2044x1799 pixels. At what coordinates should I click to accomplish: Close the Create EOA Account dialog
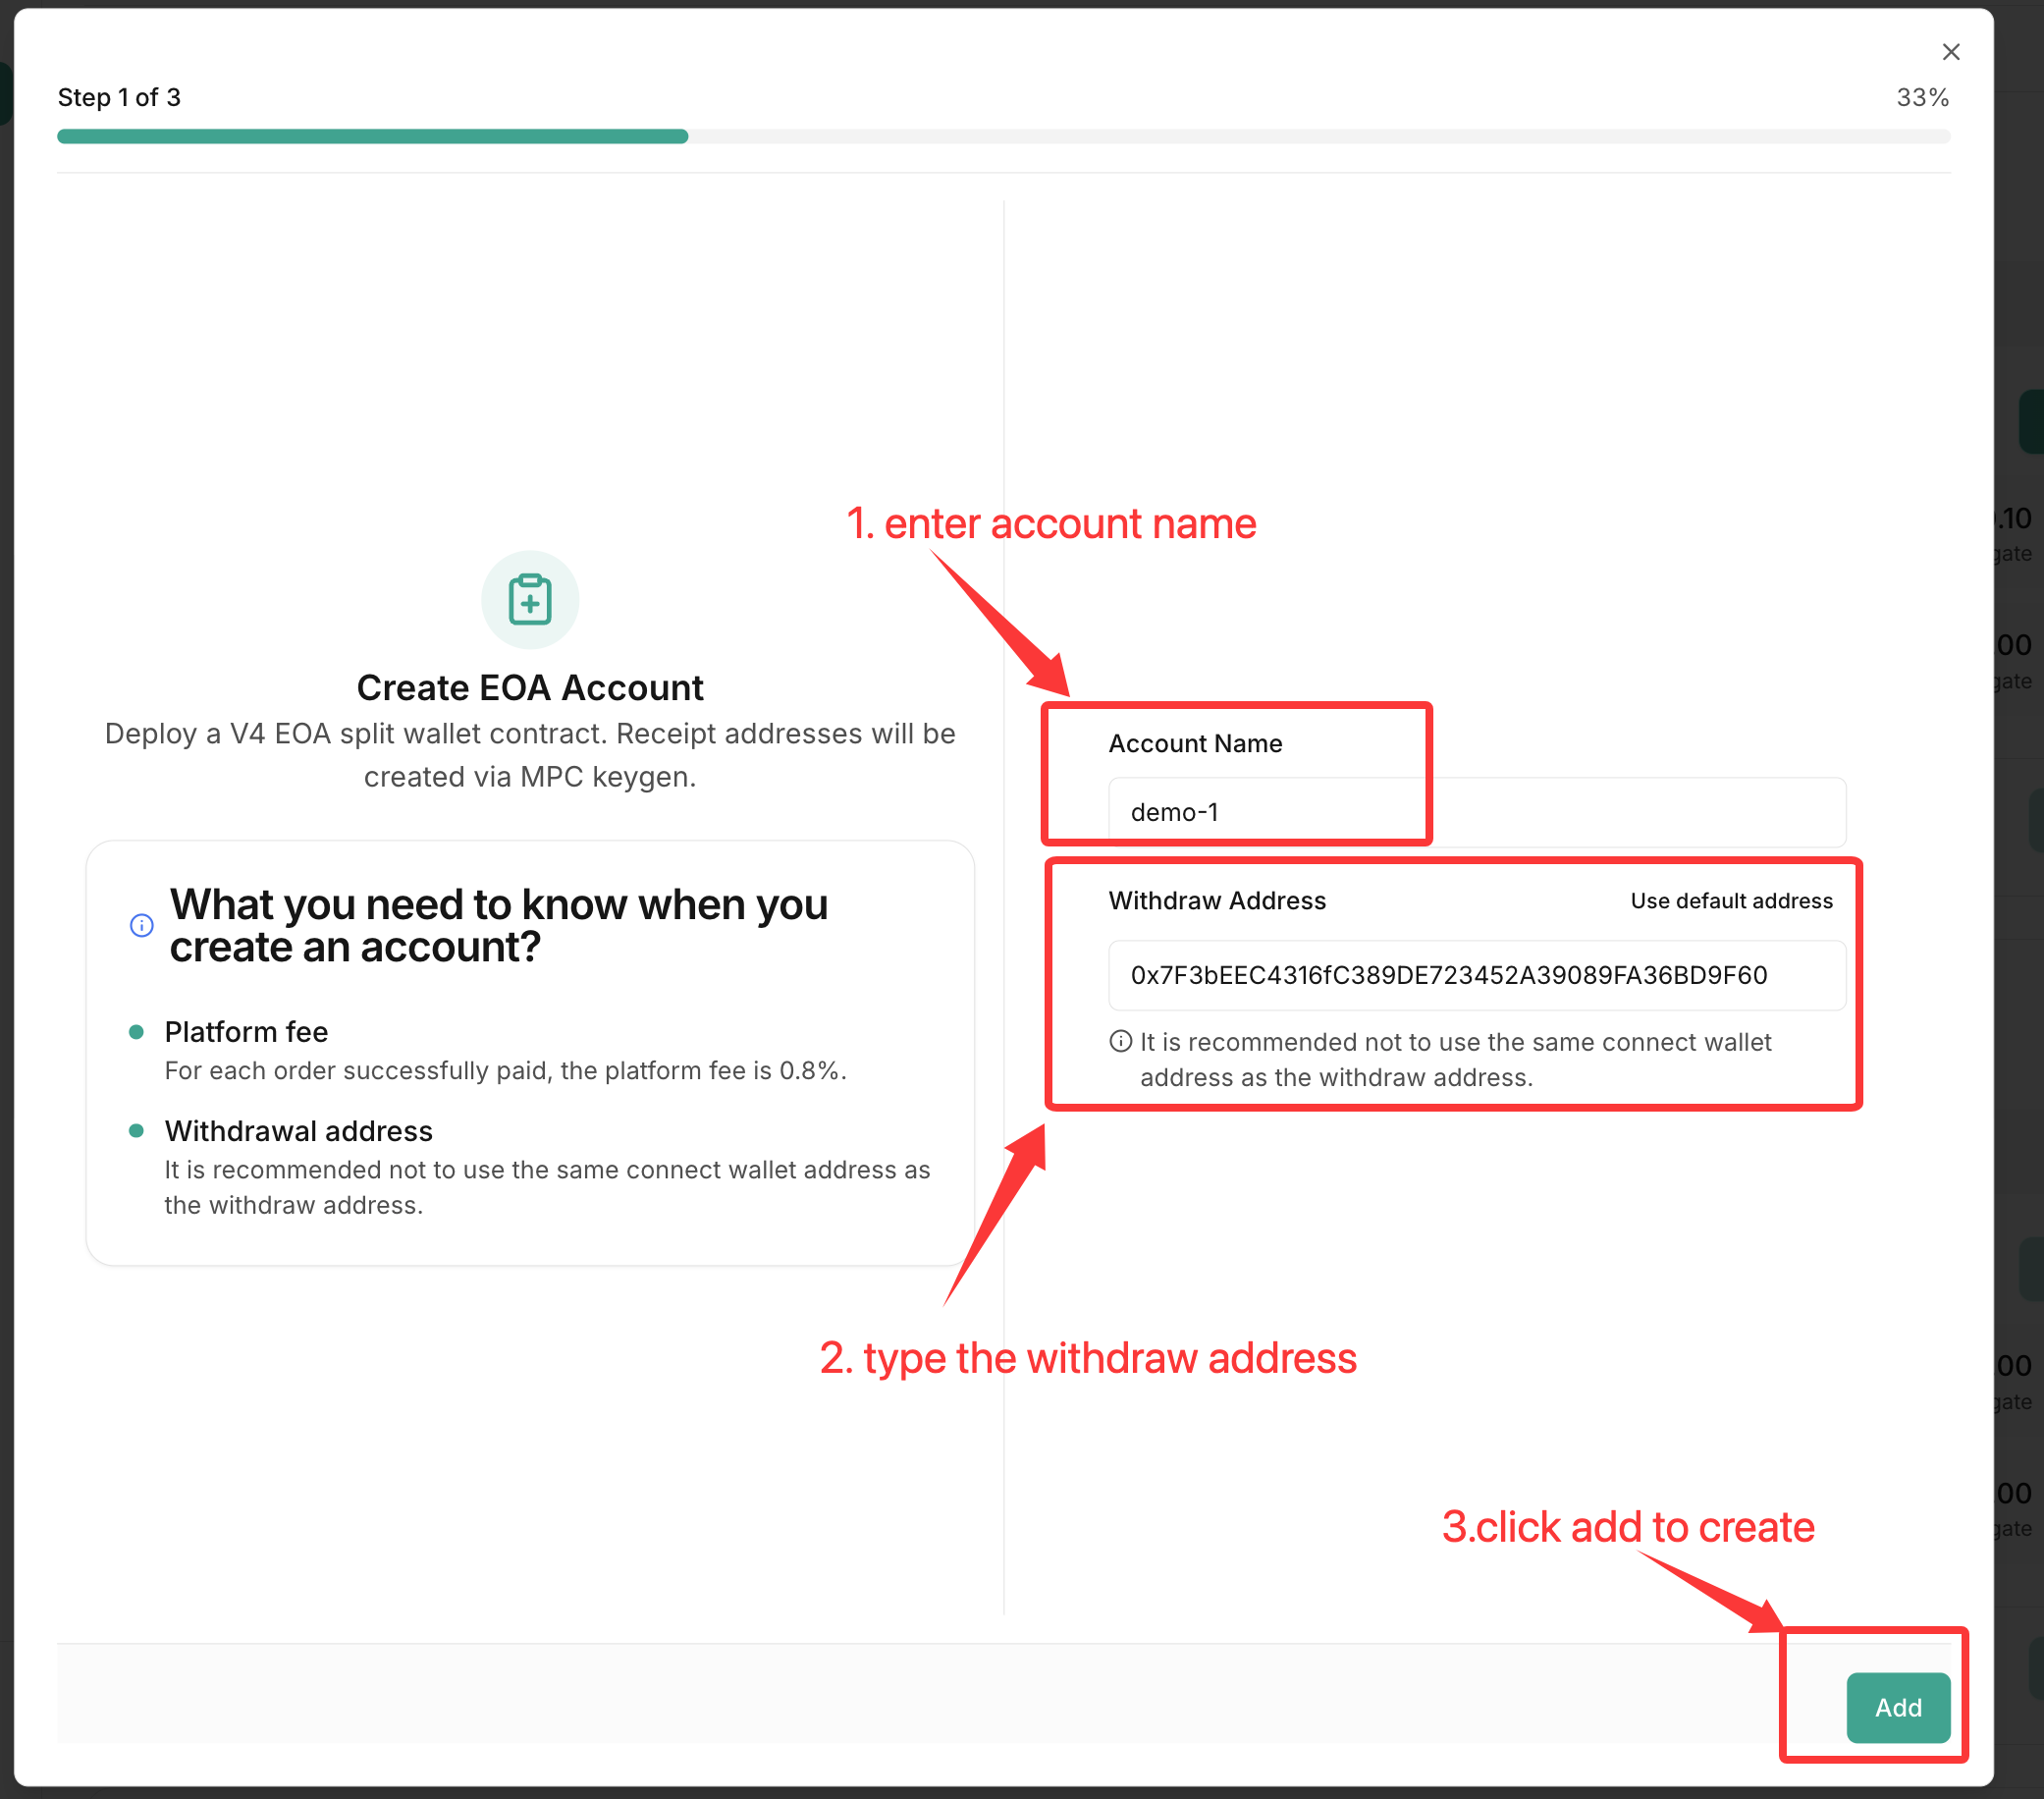tap(1950, 52)
